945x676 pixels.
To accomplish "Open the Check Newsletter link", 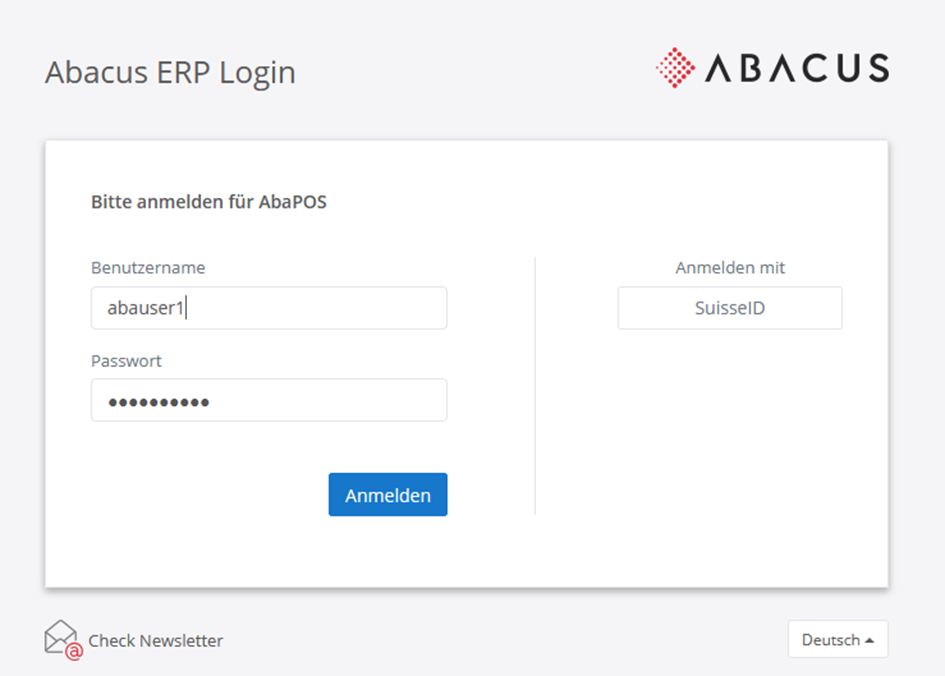I will [x=155, y=641].
